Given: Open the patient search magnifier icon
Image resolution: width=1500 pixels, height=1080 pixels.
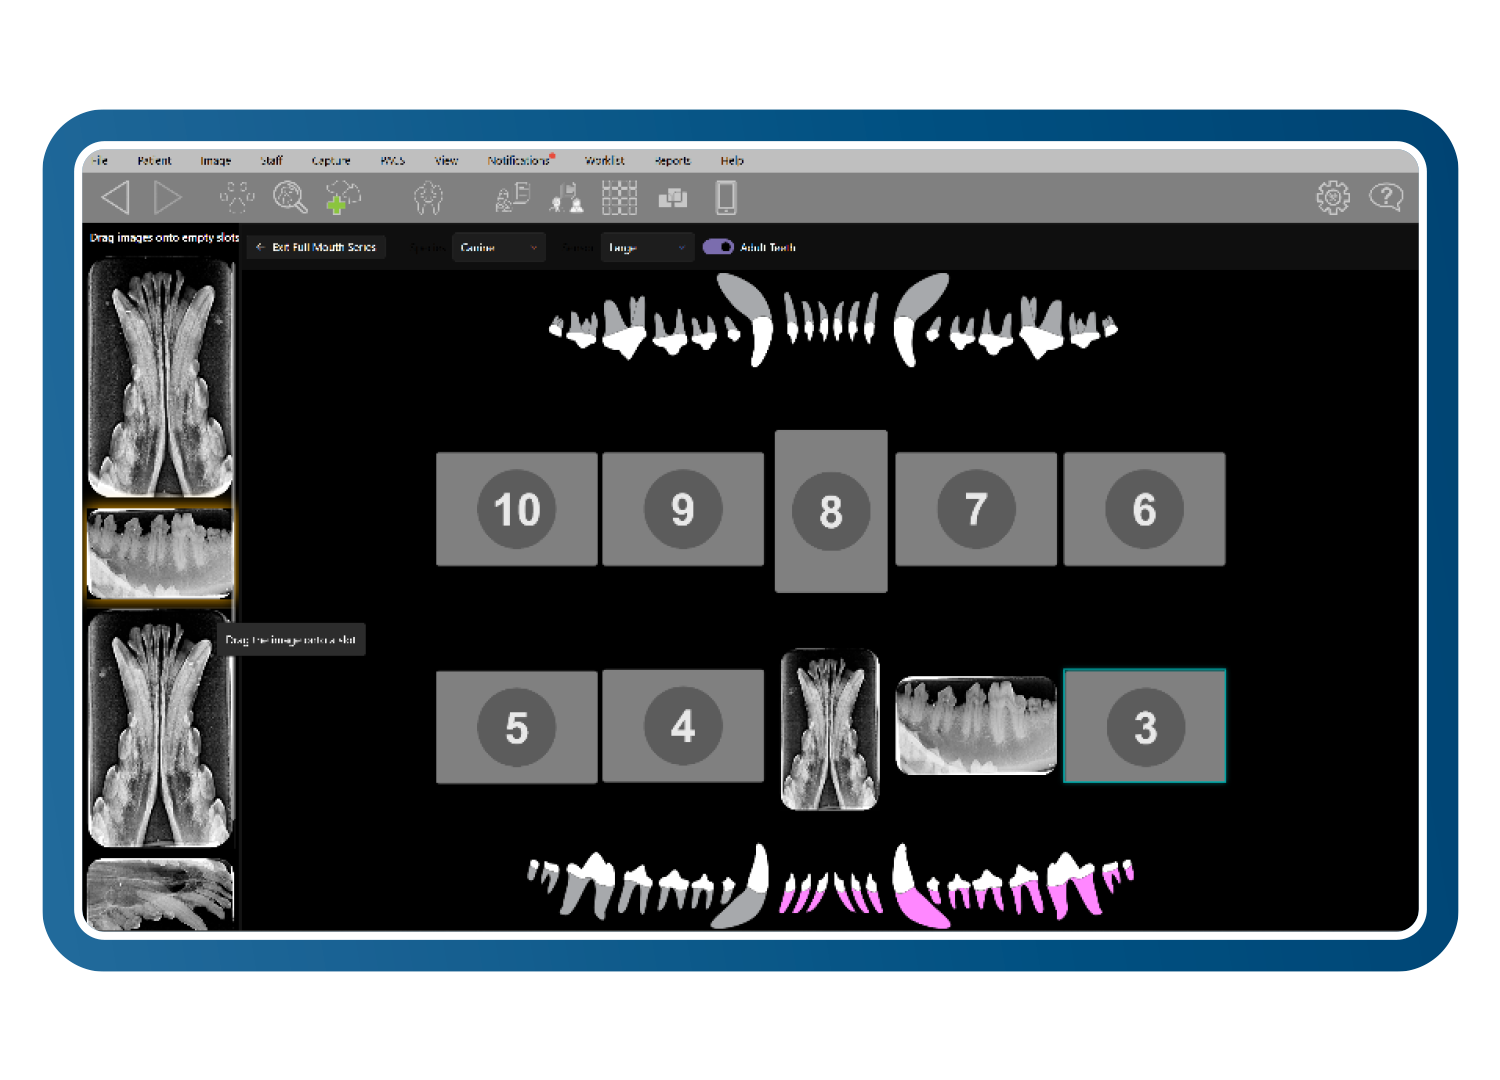Looking at the screenshot, I should (290, 197).
